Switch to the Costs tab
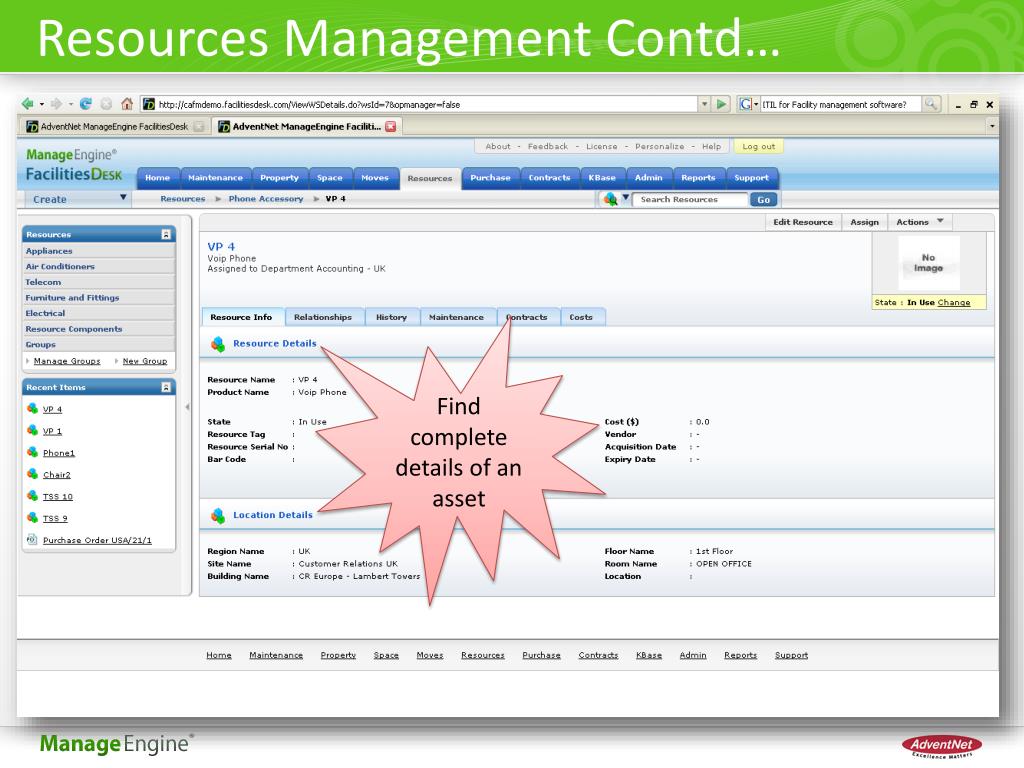The width and height of the screenshot is (1024, 768). [x=581, y=317]
